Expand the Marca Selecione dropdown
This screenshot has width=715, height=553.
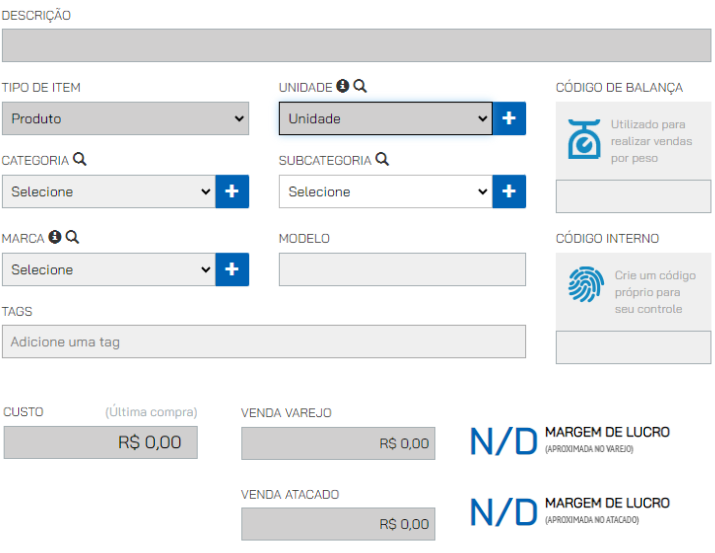[109, 269]
